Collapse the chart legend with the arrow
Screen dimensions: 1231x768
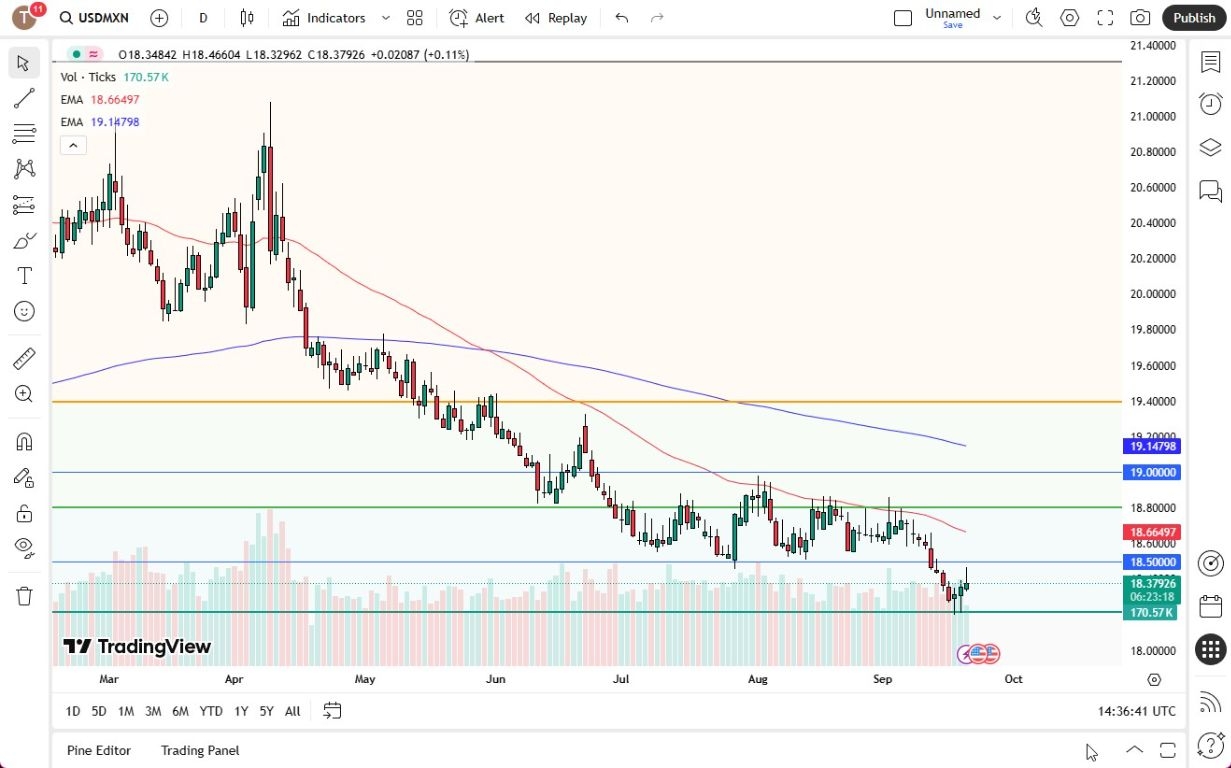(73, 145)
